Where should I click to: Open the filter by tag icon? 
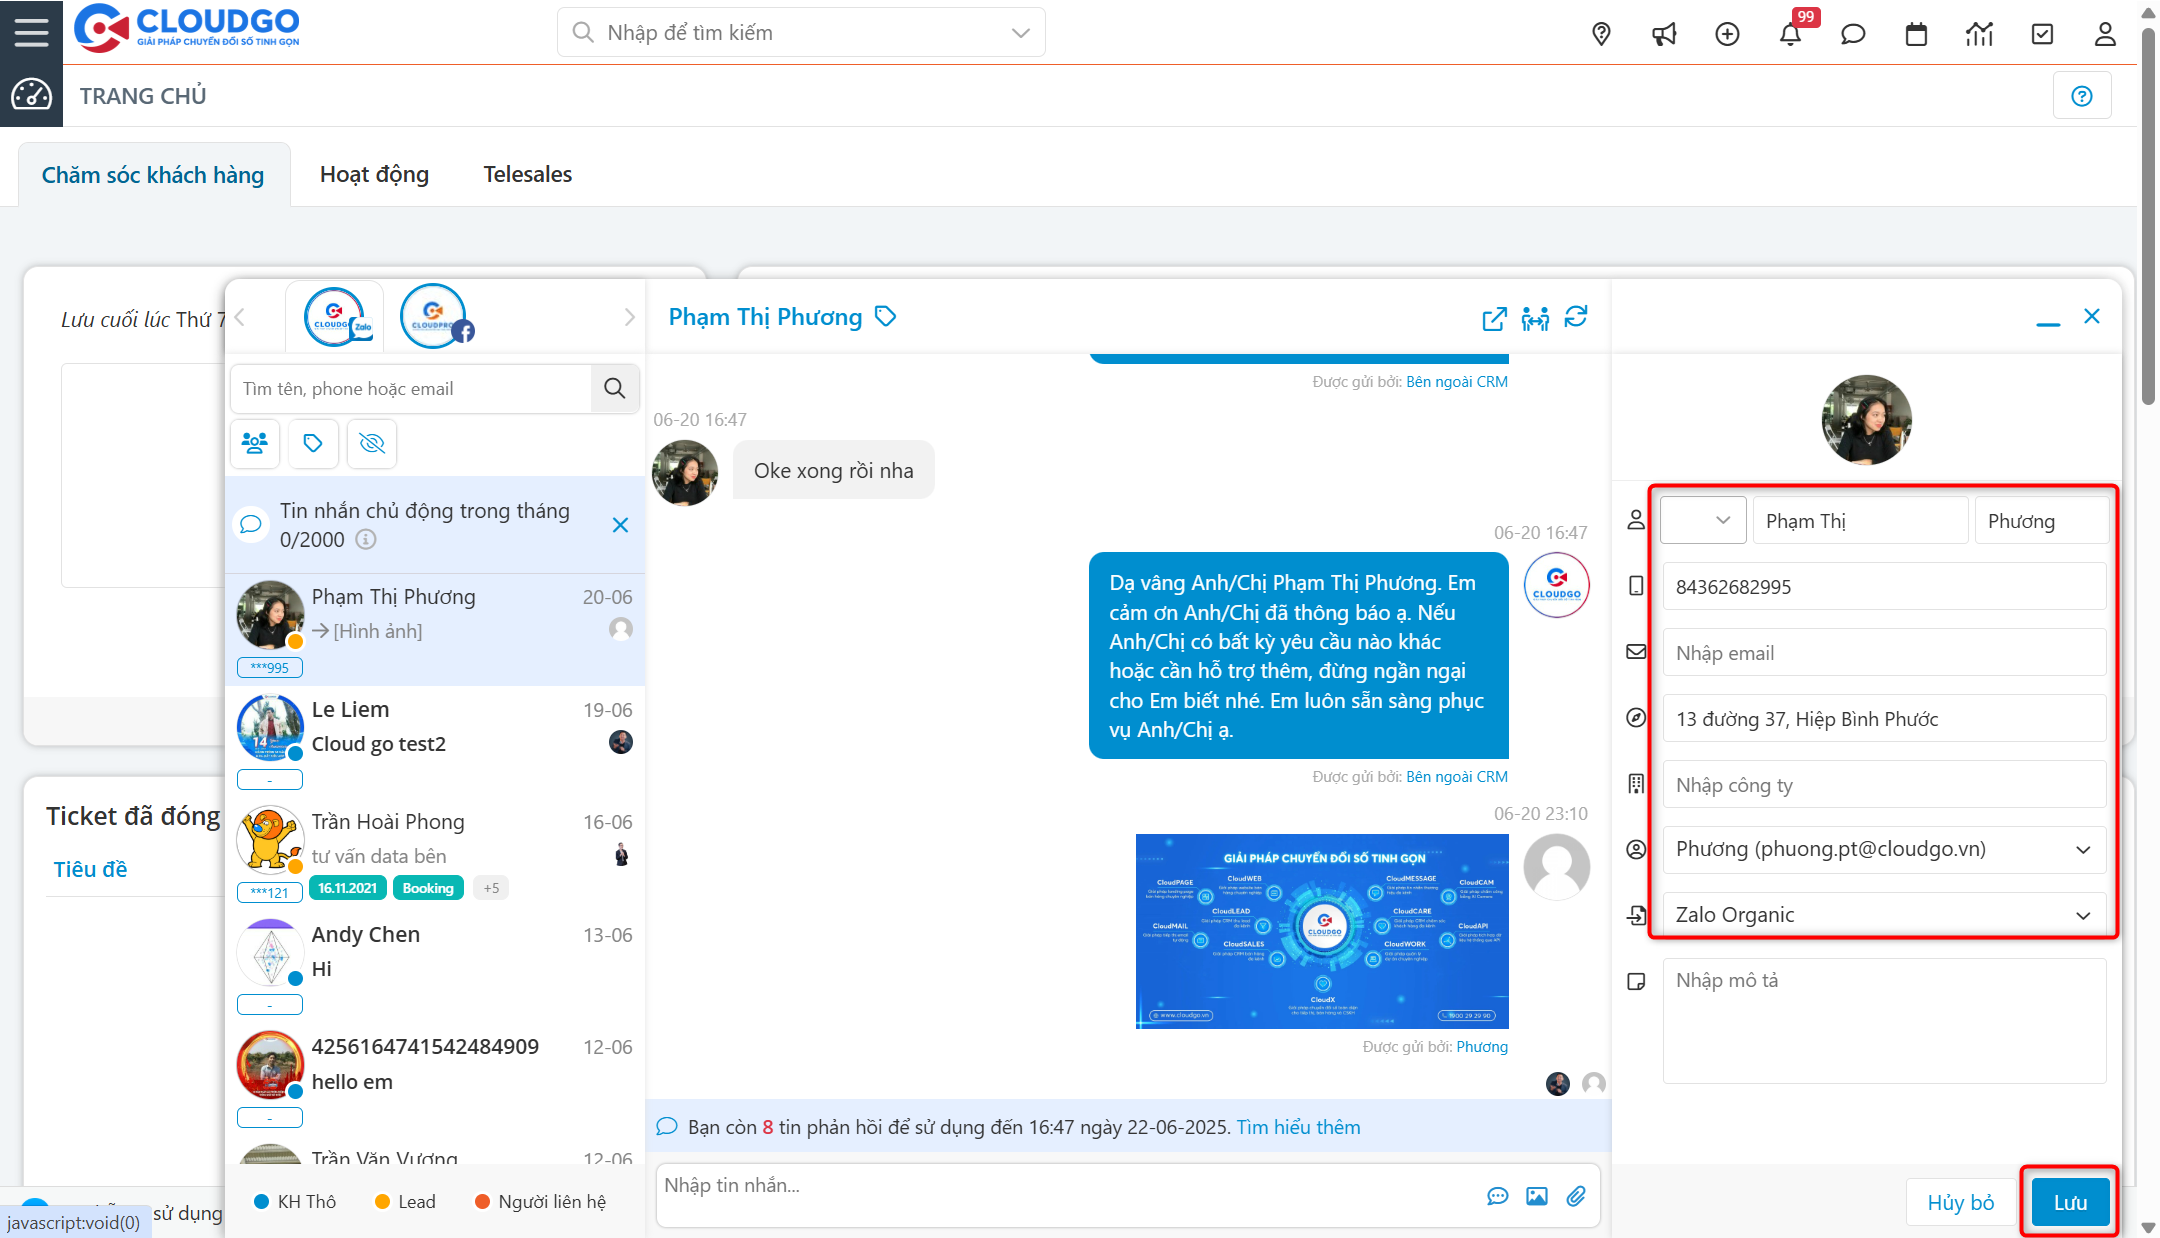tap(313, 443)
